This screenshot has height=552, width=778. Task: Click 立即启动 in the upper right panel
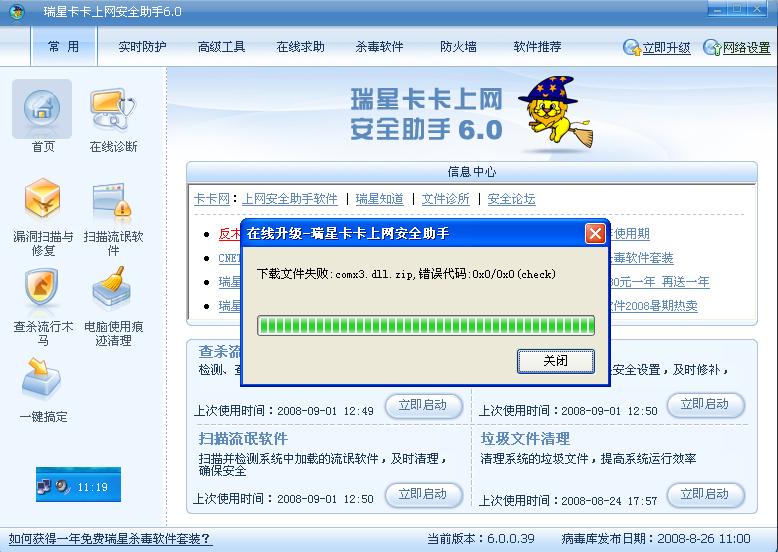pos(706,405)
